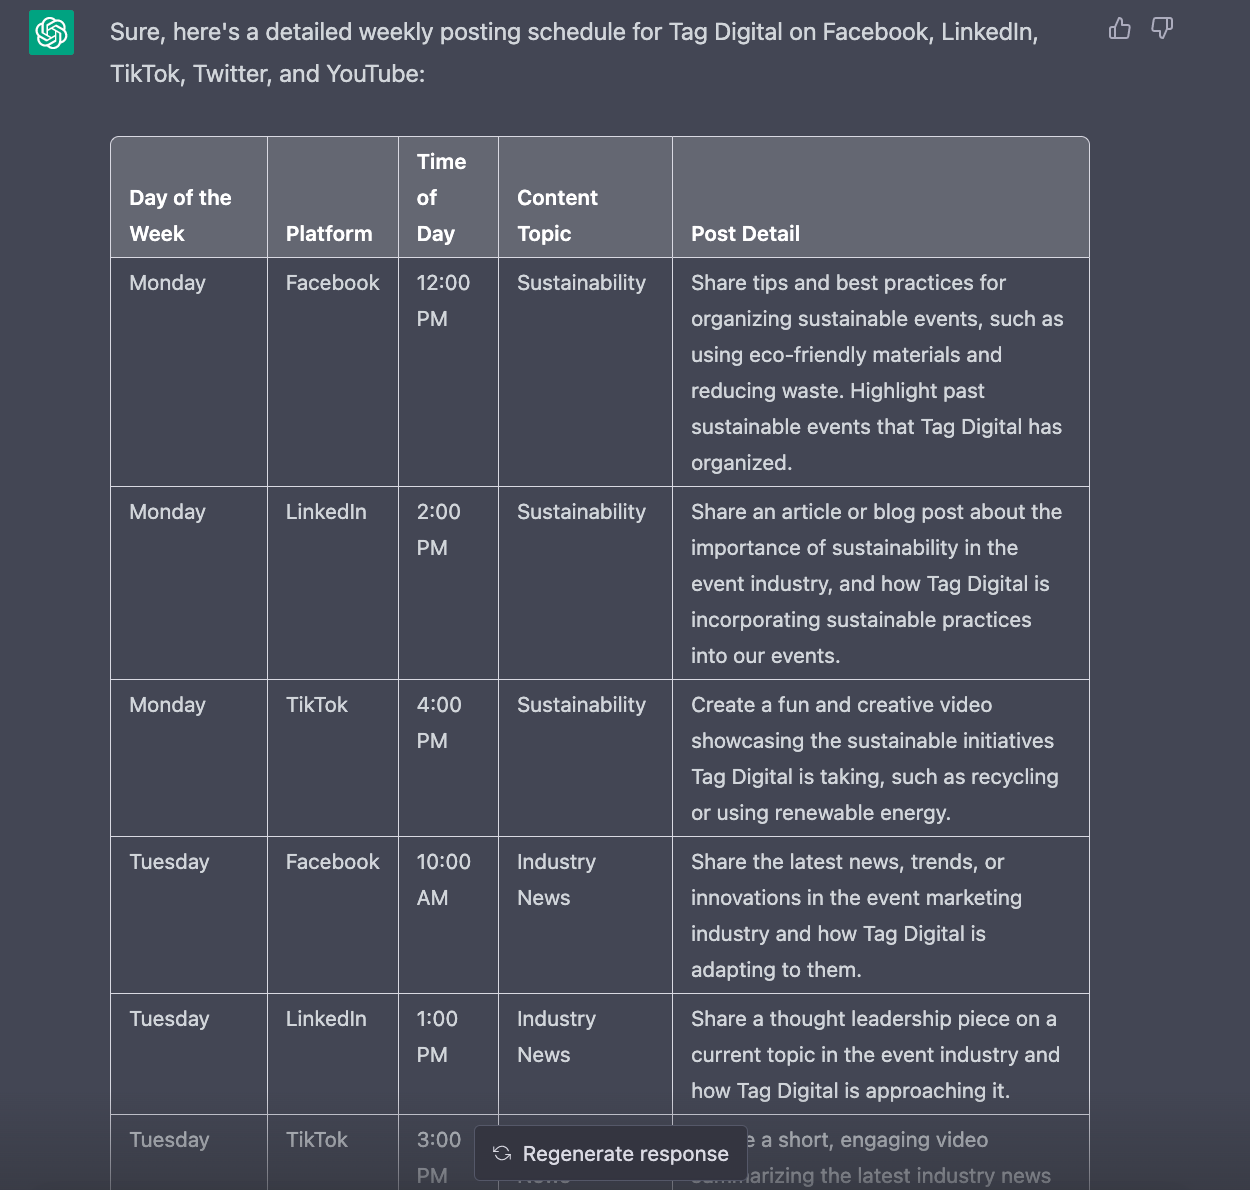Click the "Time of Day" column header
The width and height of the screenshot is (1250, 1190).
pyautogui.click(x=441, y=198)
